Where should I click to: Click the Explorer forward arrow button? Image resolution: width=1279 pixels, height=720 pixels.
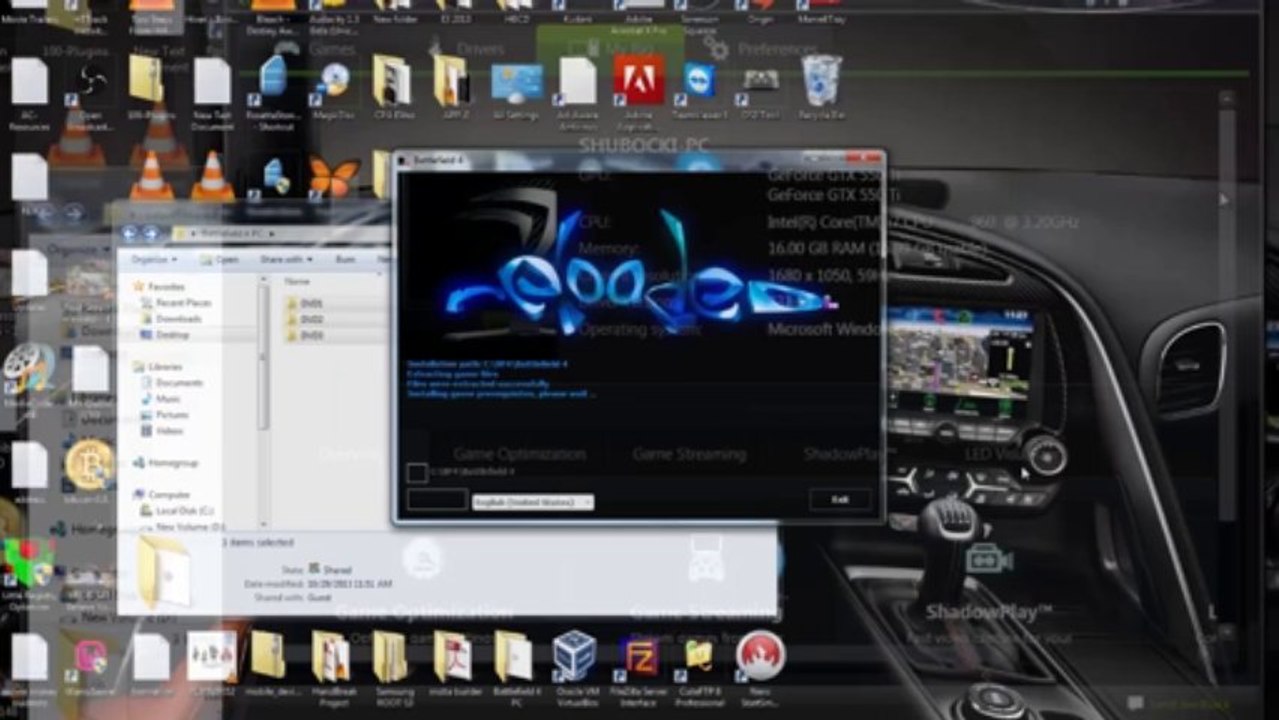tap(151, 232)
